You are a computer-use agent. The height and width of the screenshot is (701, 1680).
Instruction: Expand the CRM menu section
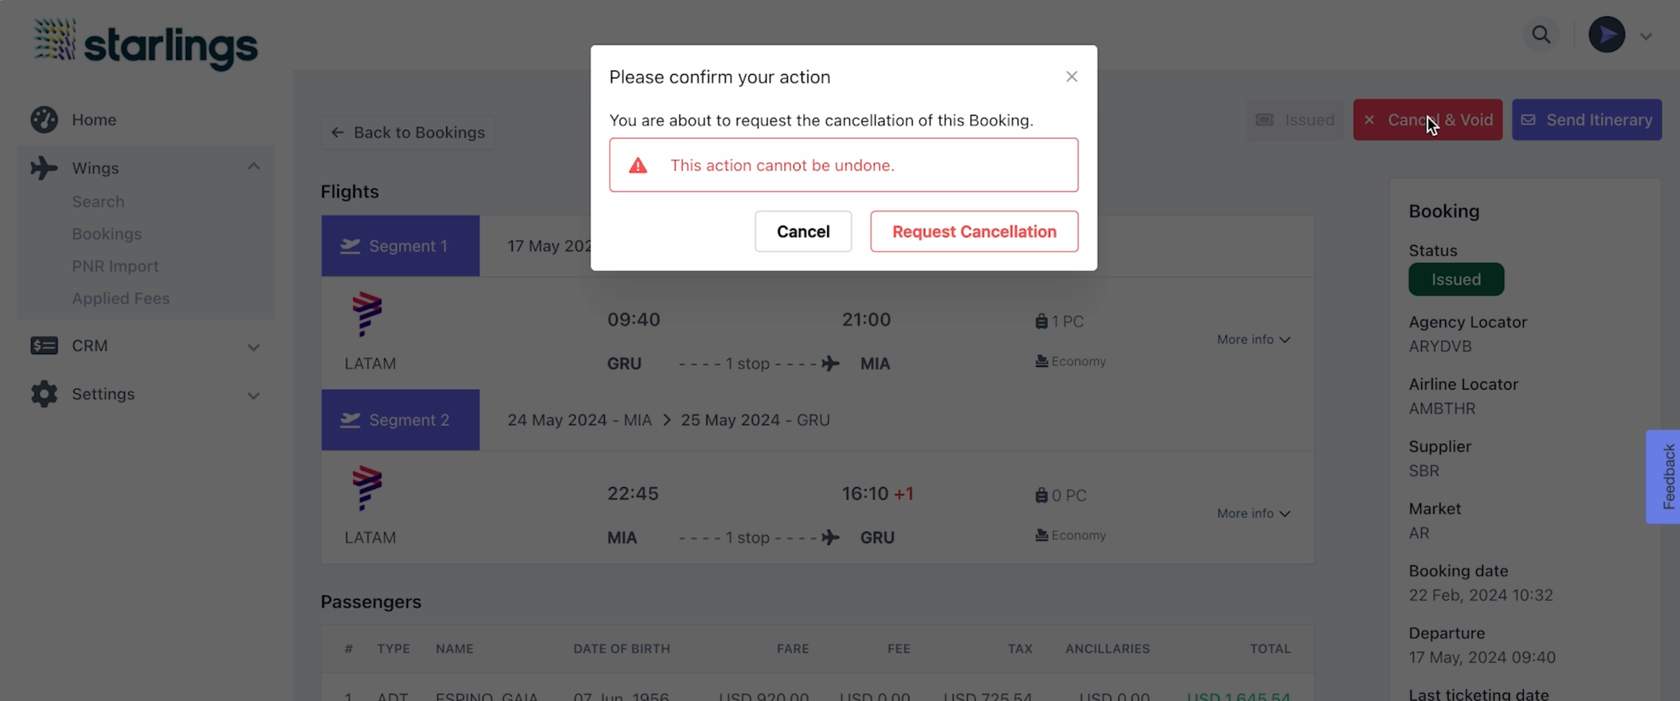point(253,347)
